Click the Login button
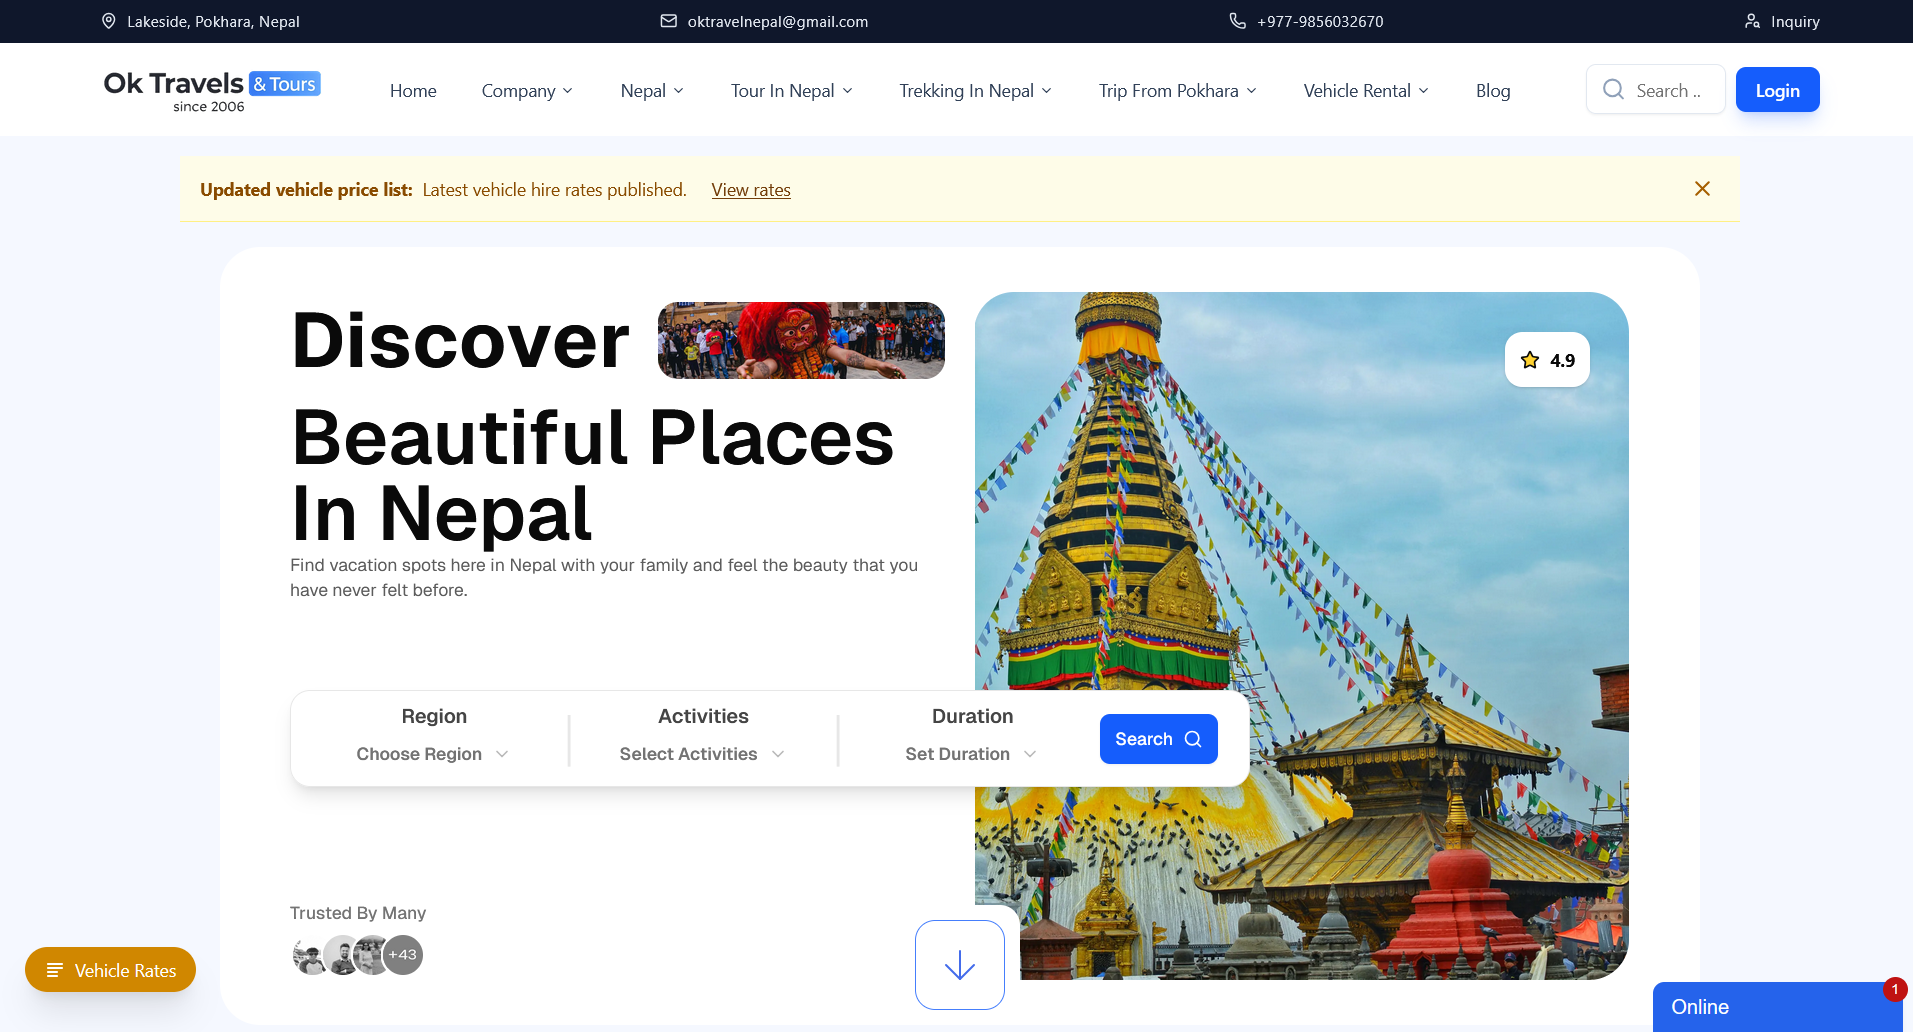Image resolution: width=1913 pixels, height=1032 pixels. pyautogui.click(x=1777, y=89)
